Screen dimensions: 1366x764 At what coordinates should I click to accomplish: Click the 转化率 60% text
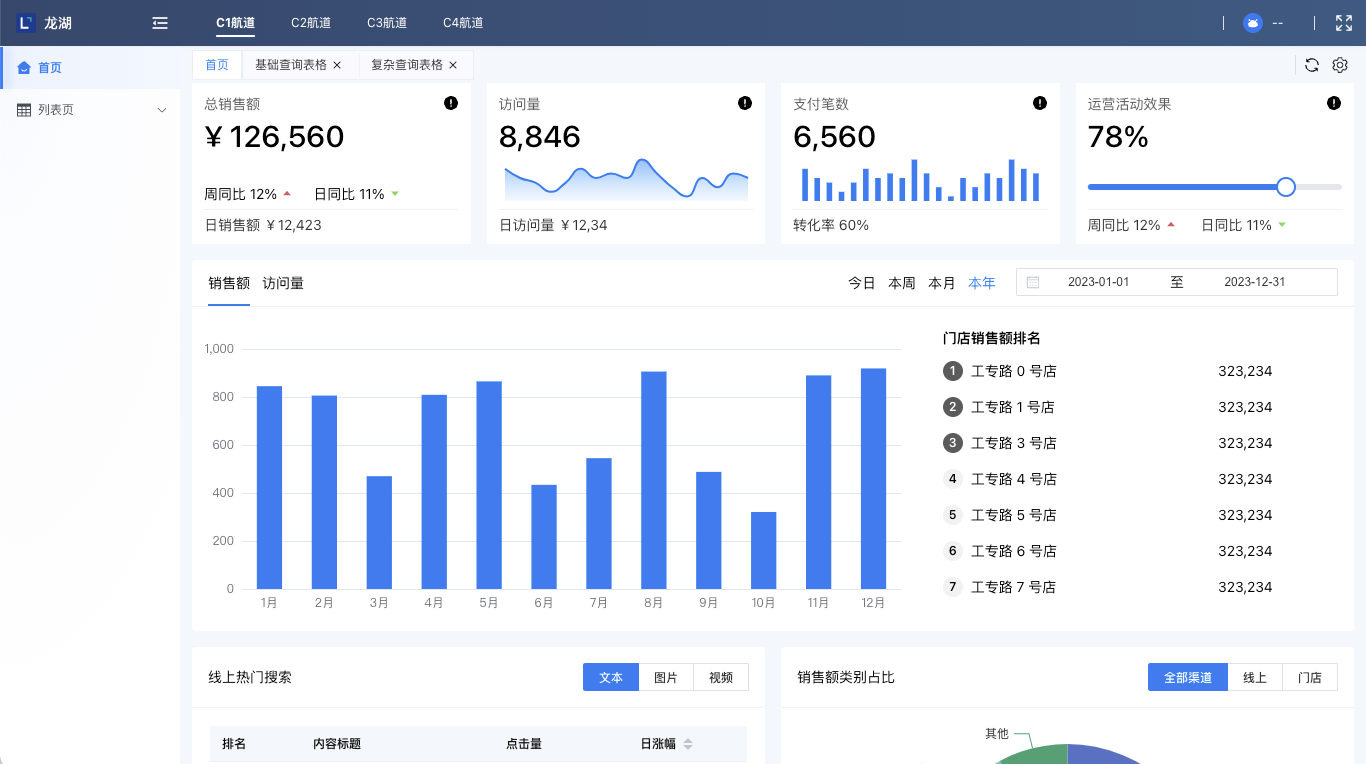(831, 225)
